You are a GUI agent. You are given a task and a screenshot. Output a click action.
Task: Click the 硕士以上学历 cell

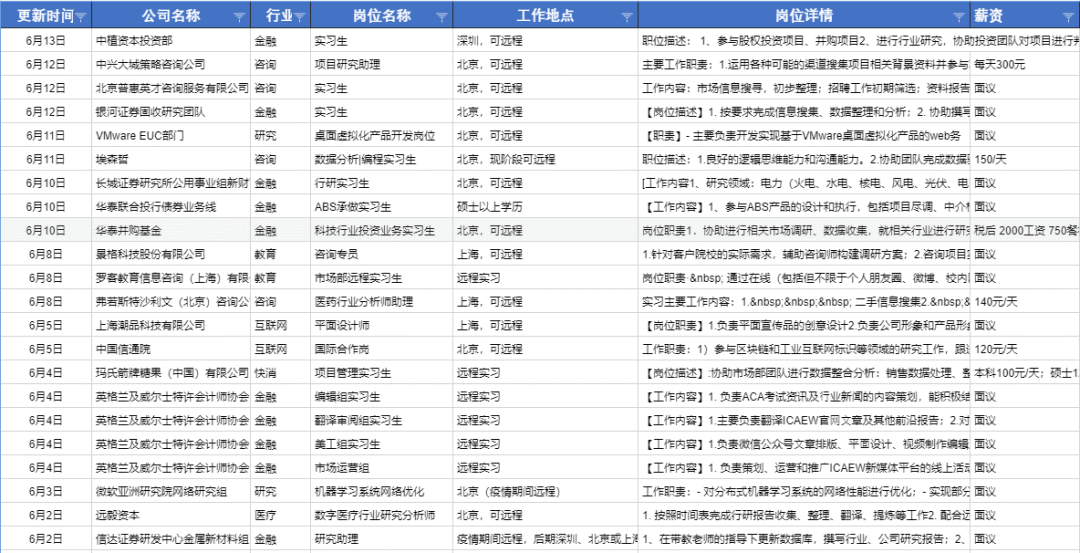[546, 206]
